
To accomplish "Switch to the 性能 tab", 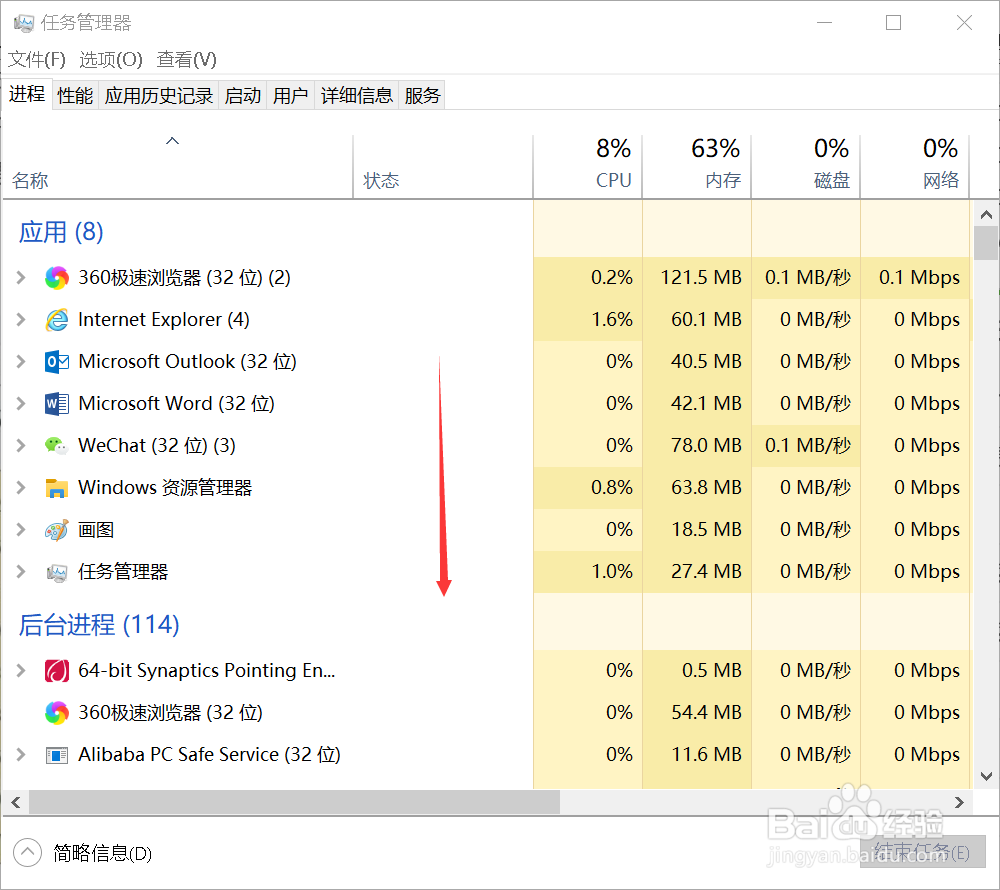I will coord(75,96).
